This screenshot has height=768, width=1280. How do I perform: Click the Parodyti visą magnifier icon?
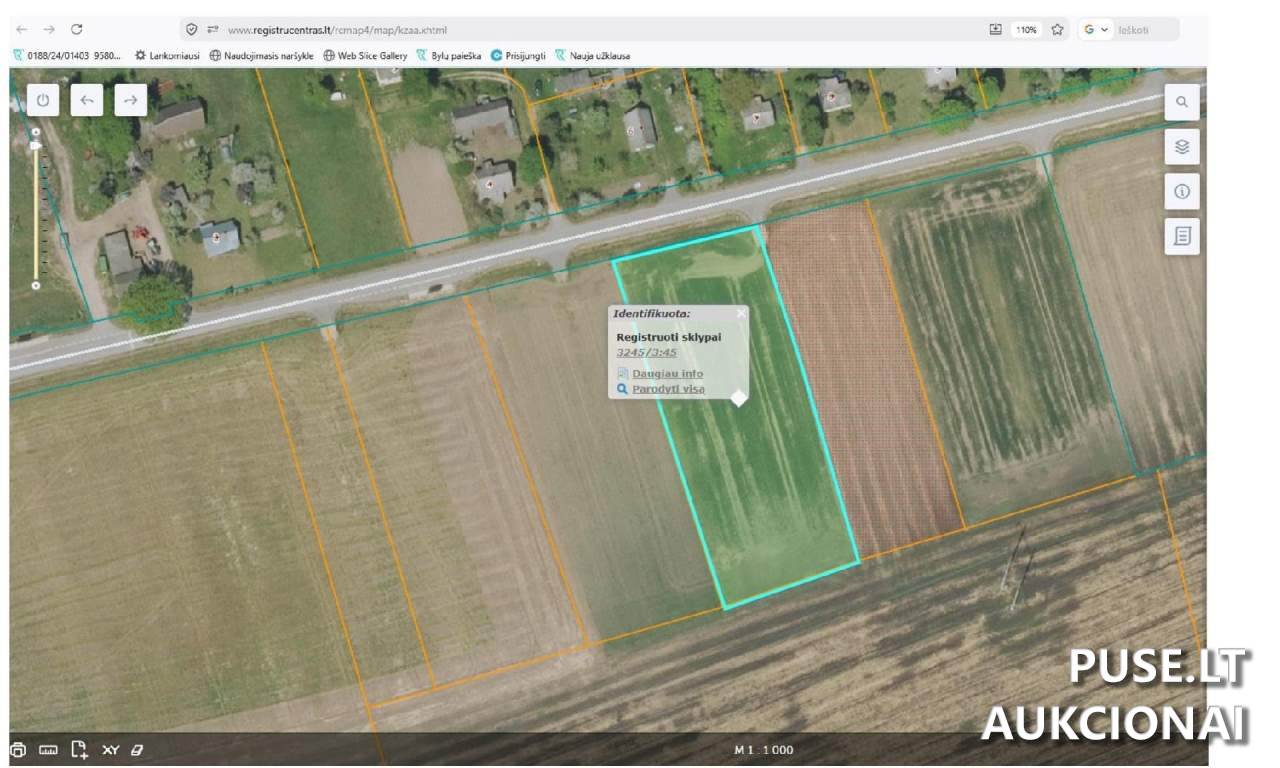(x=622, y=389)
